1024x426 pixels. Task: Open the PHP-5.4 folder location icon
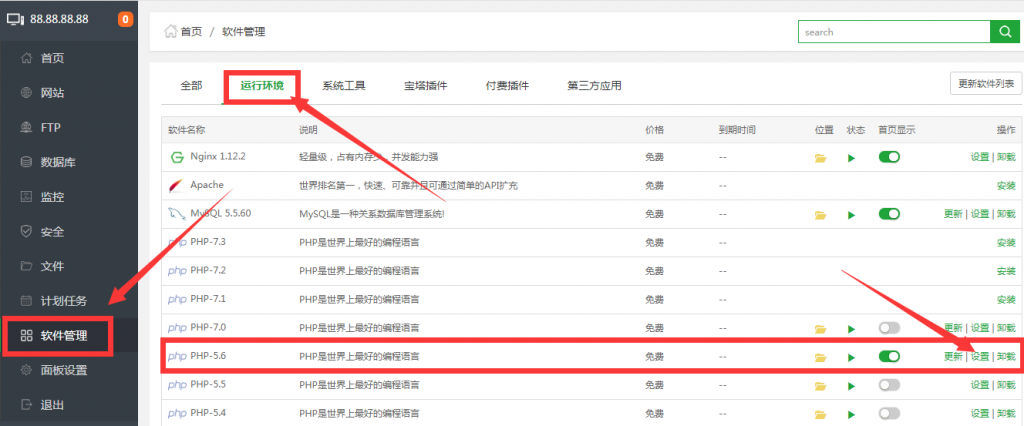(821, 414)
